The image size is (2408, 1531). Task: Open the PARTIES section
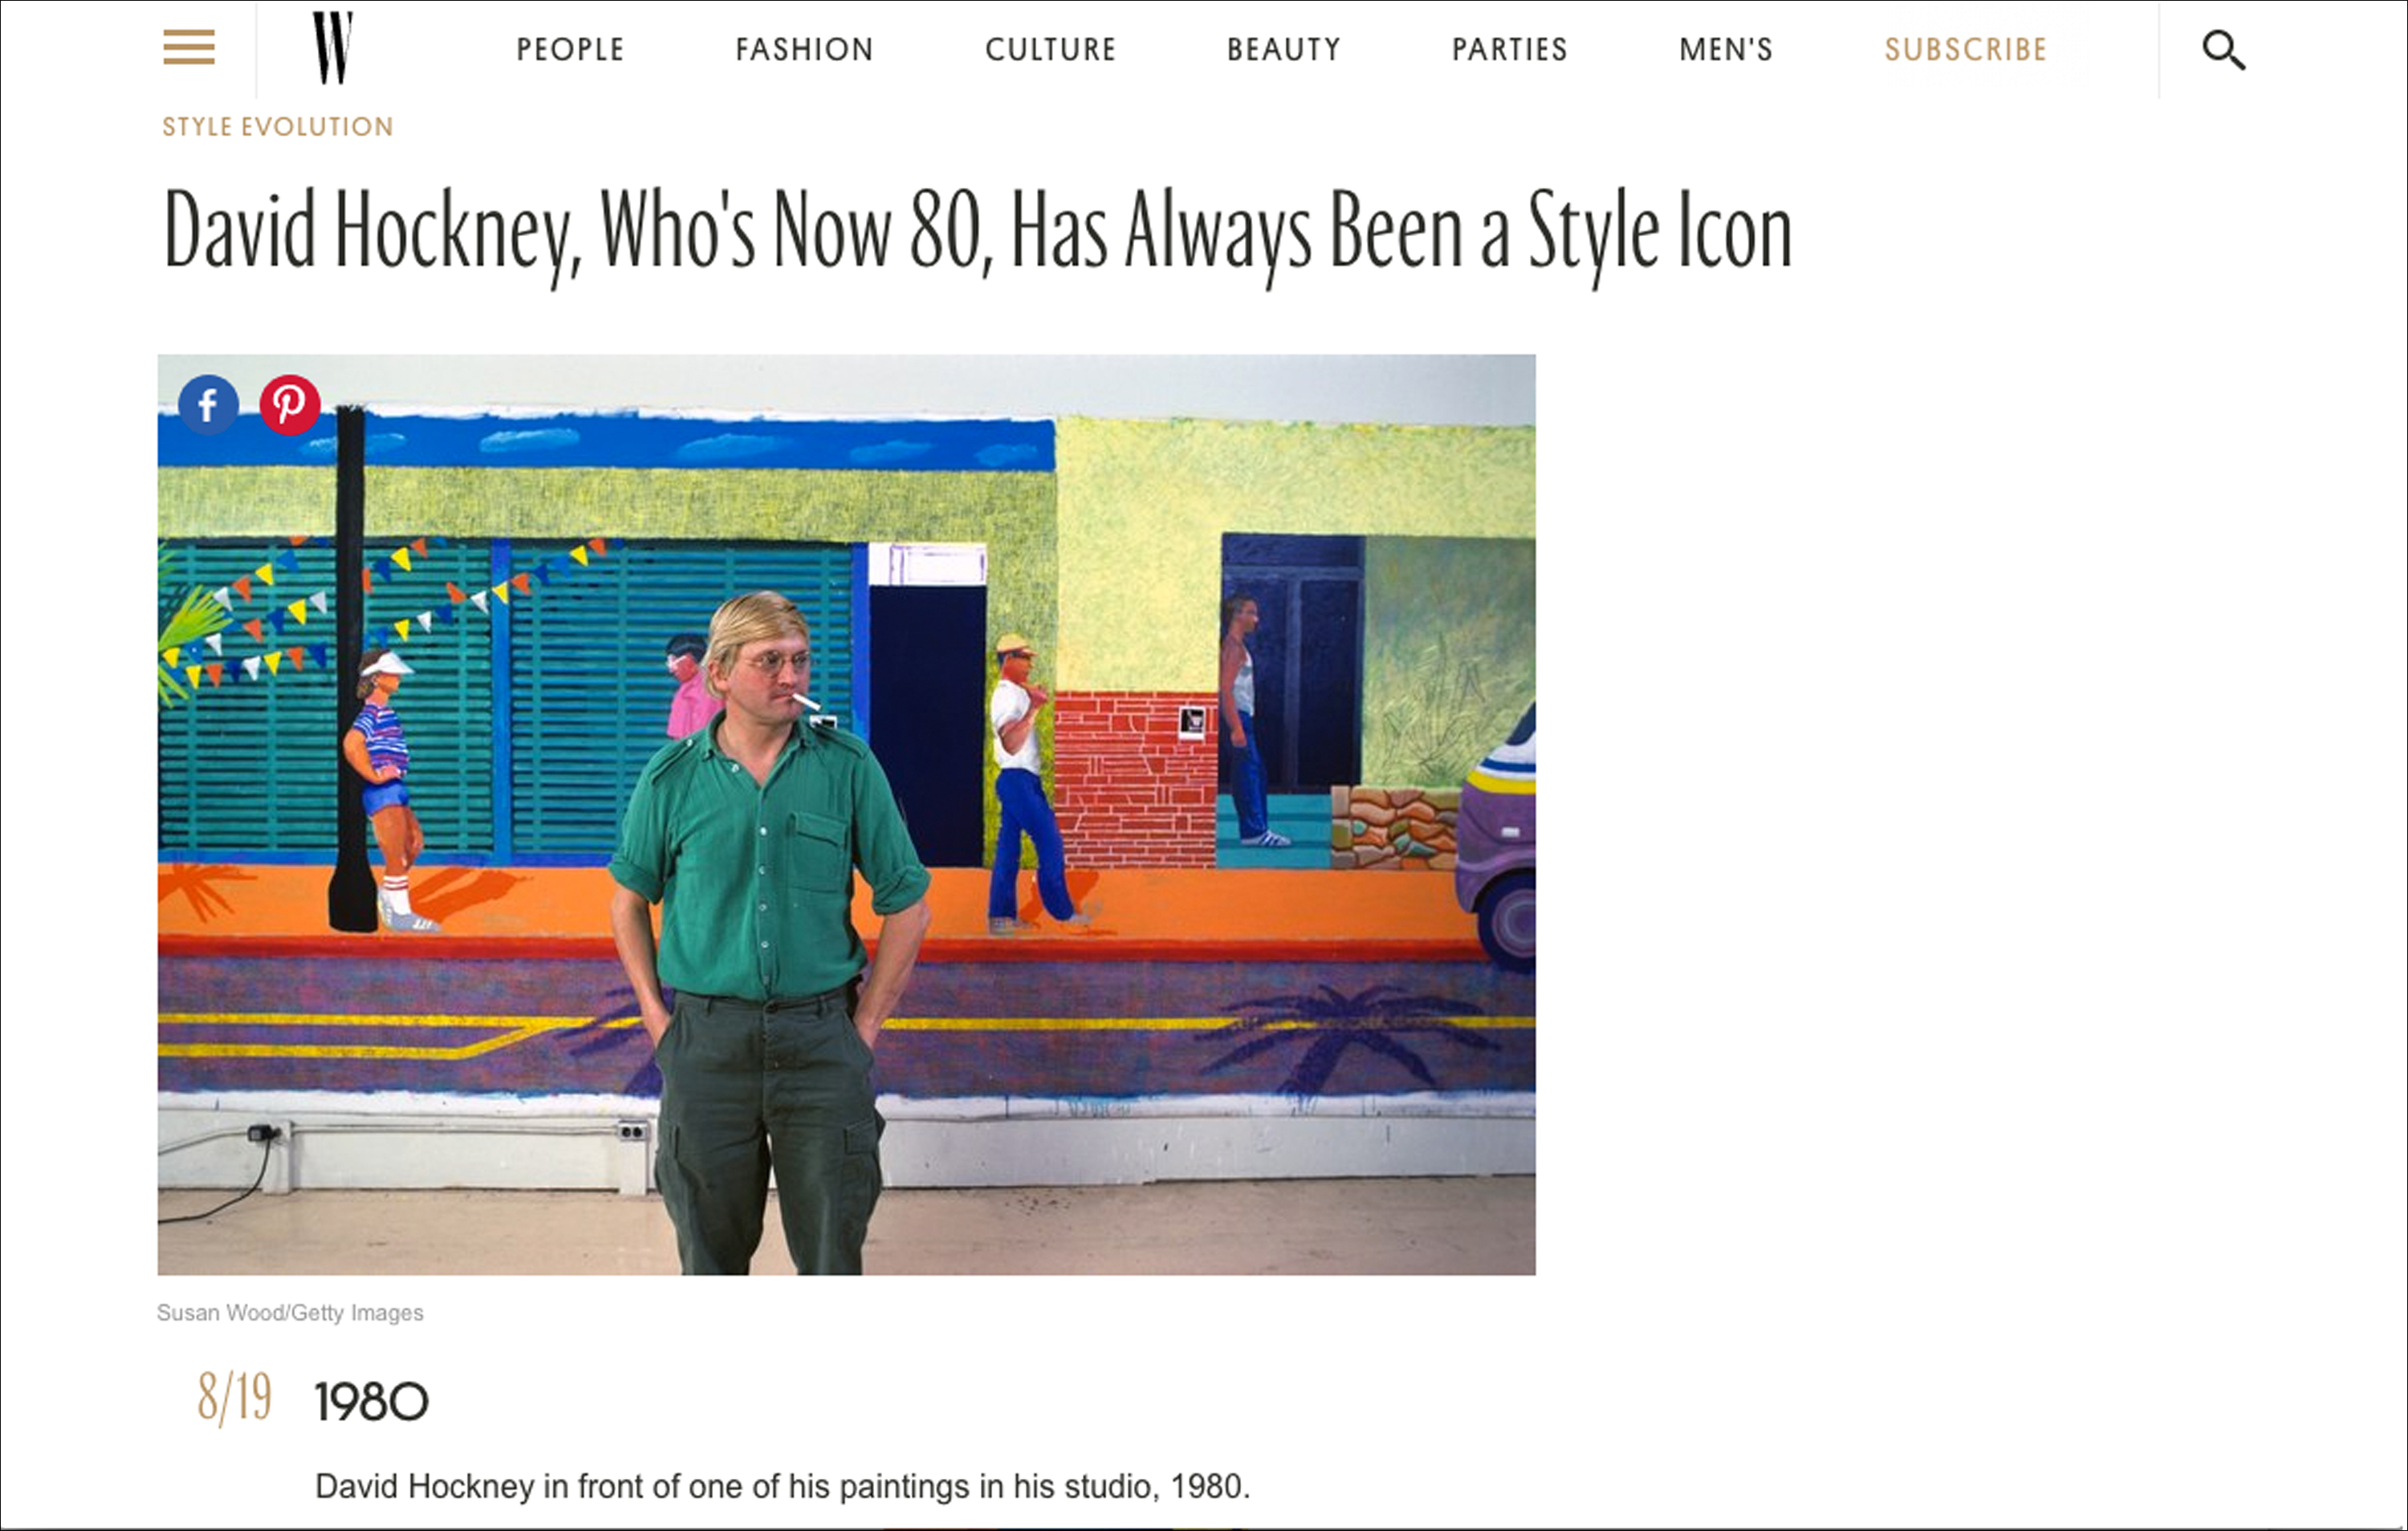pos(1509,49)
